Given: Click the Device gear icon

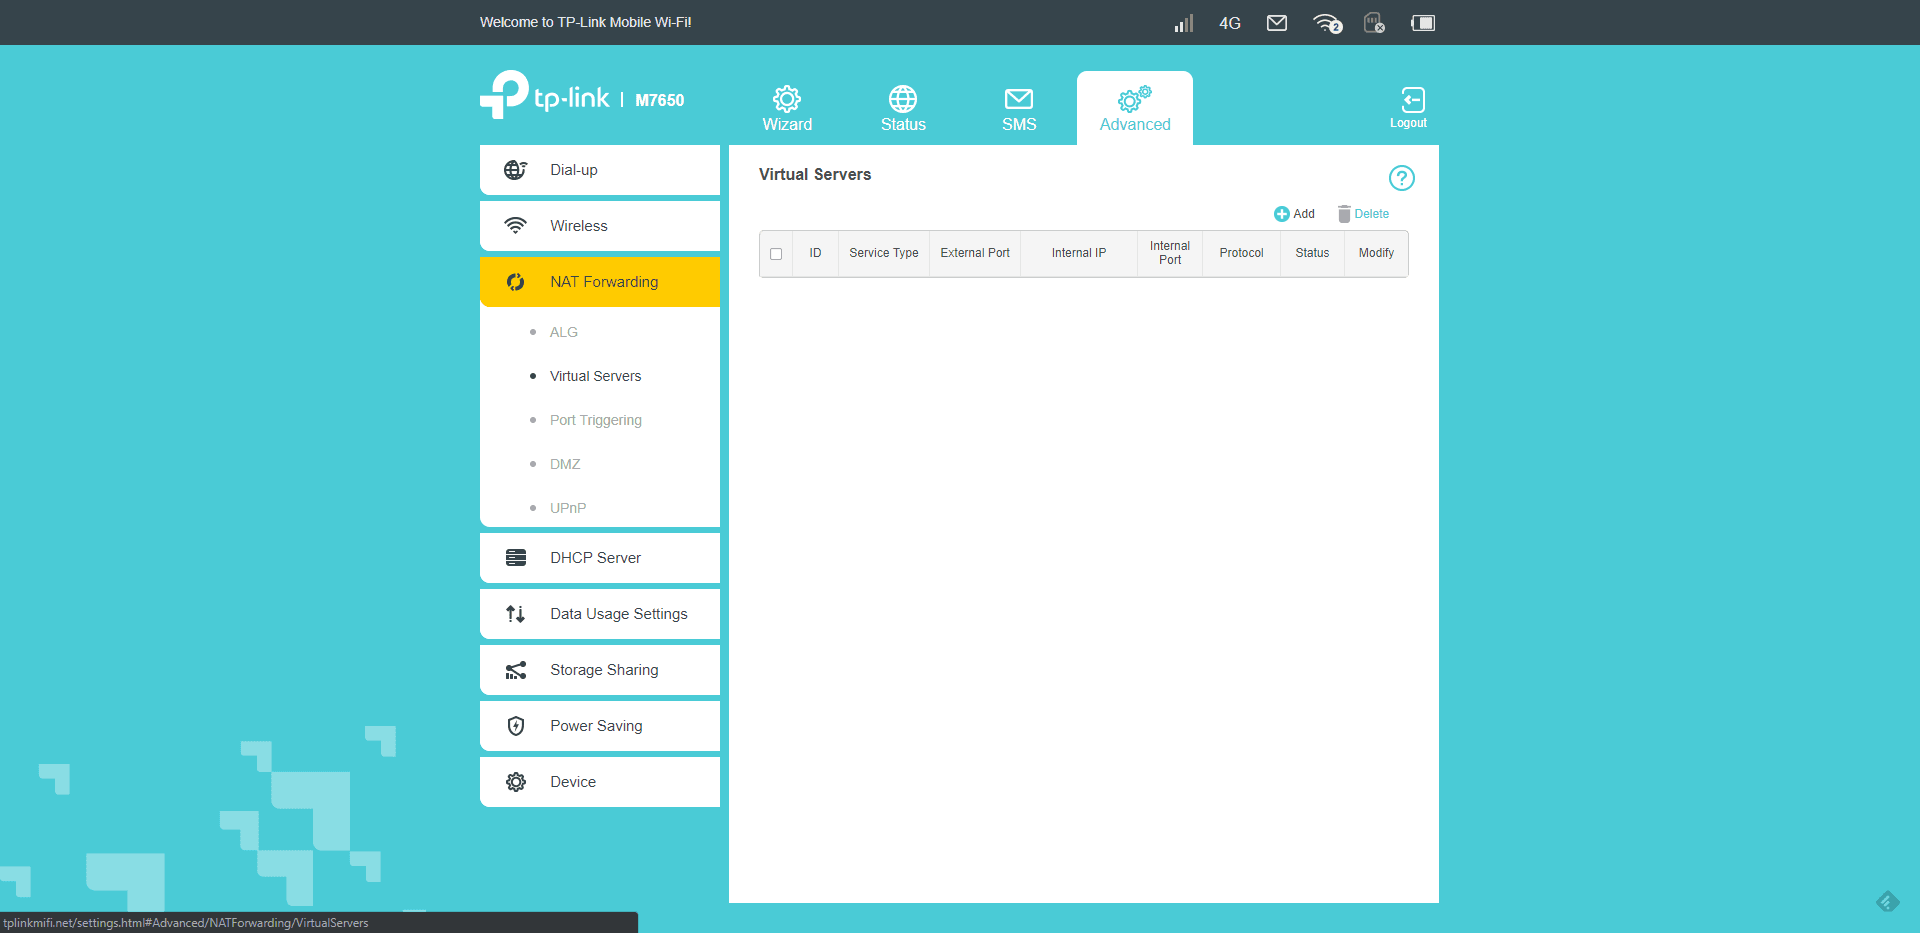Looking at the screenshot, I should pyautogui.click(x=516, y=782).
